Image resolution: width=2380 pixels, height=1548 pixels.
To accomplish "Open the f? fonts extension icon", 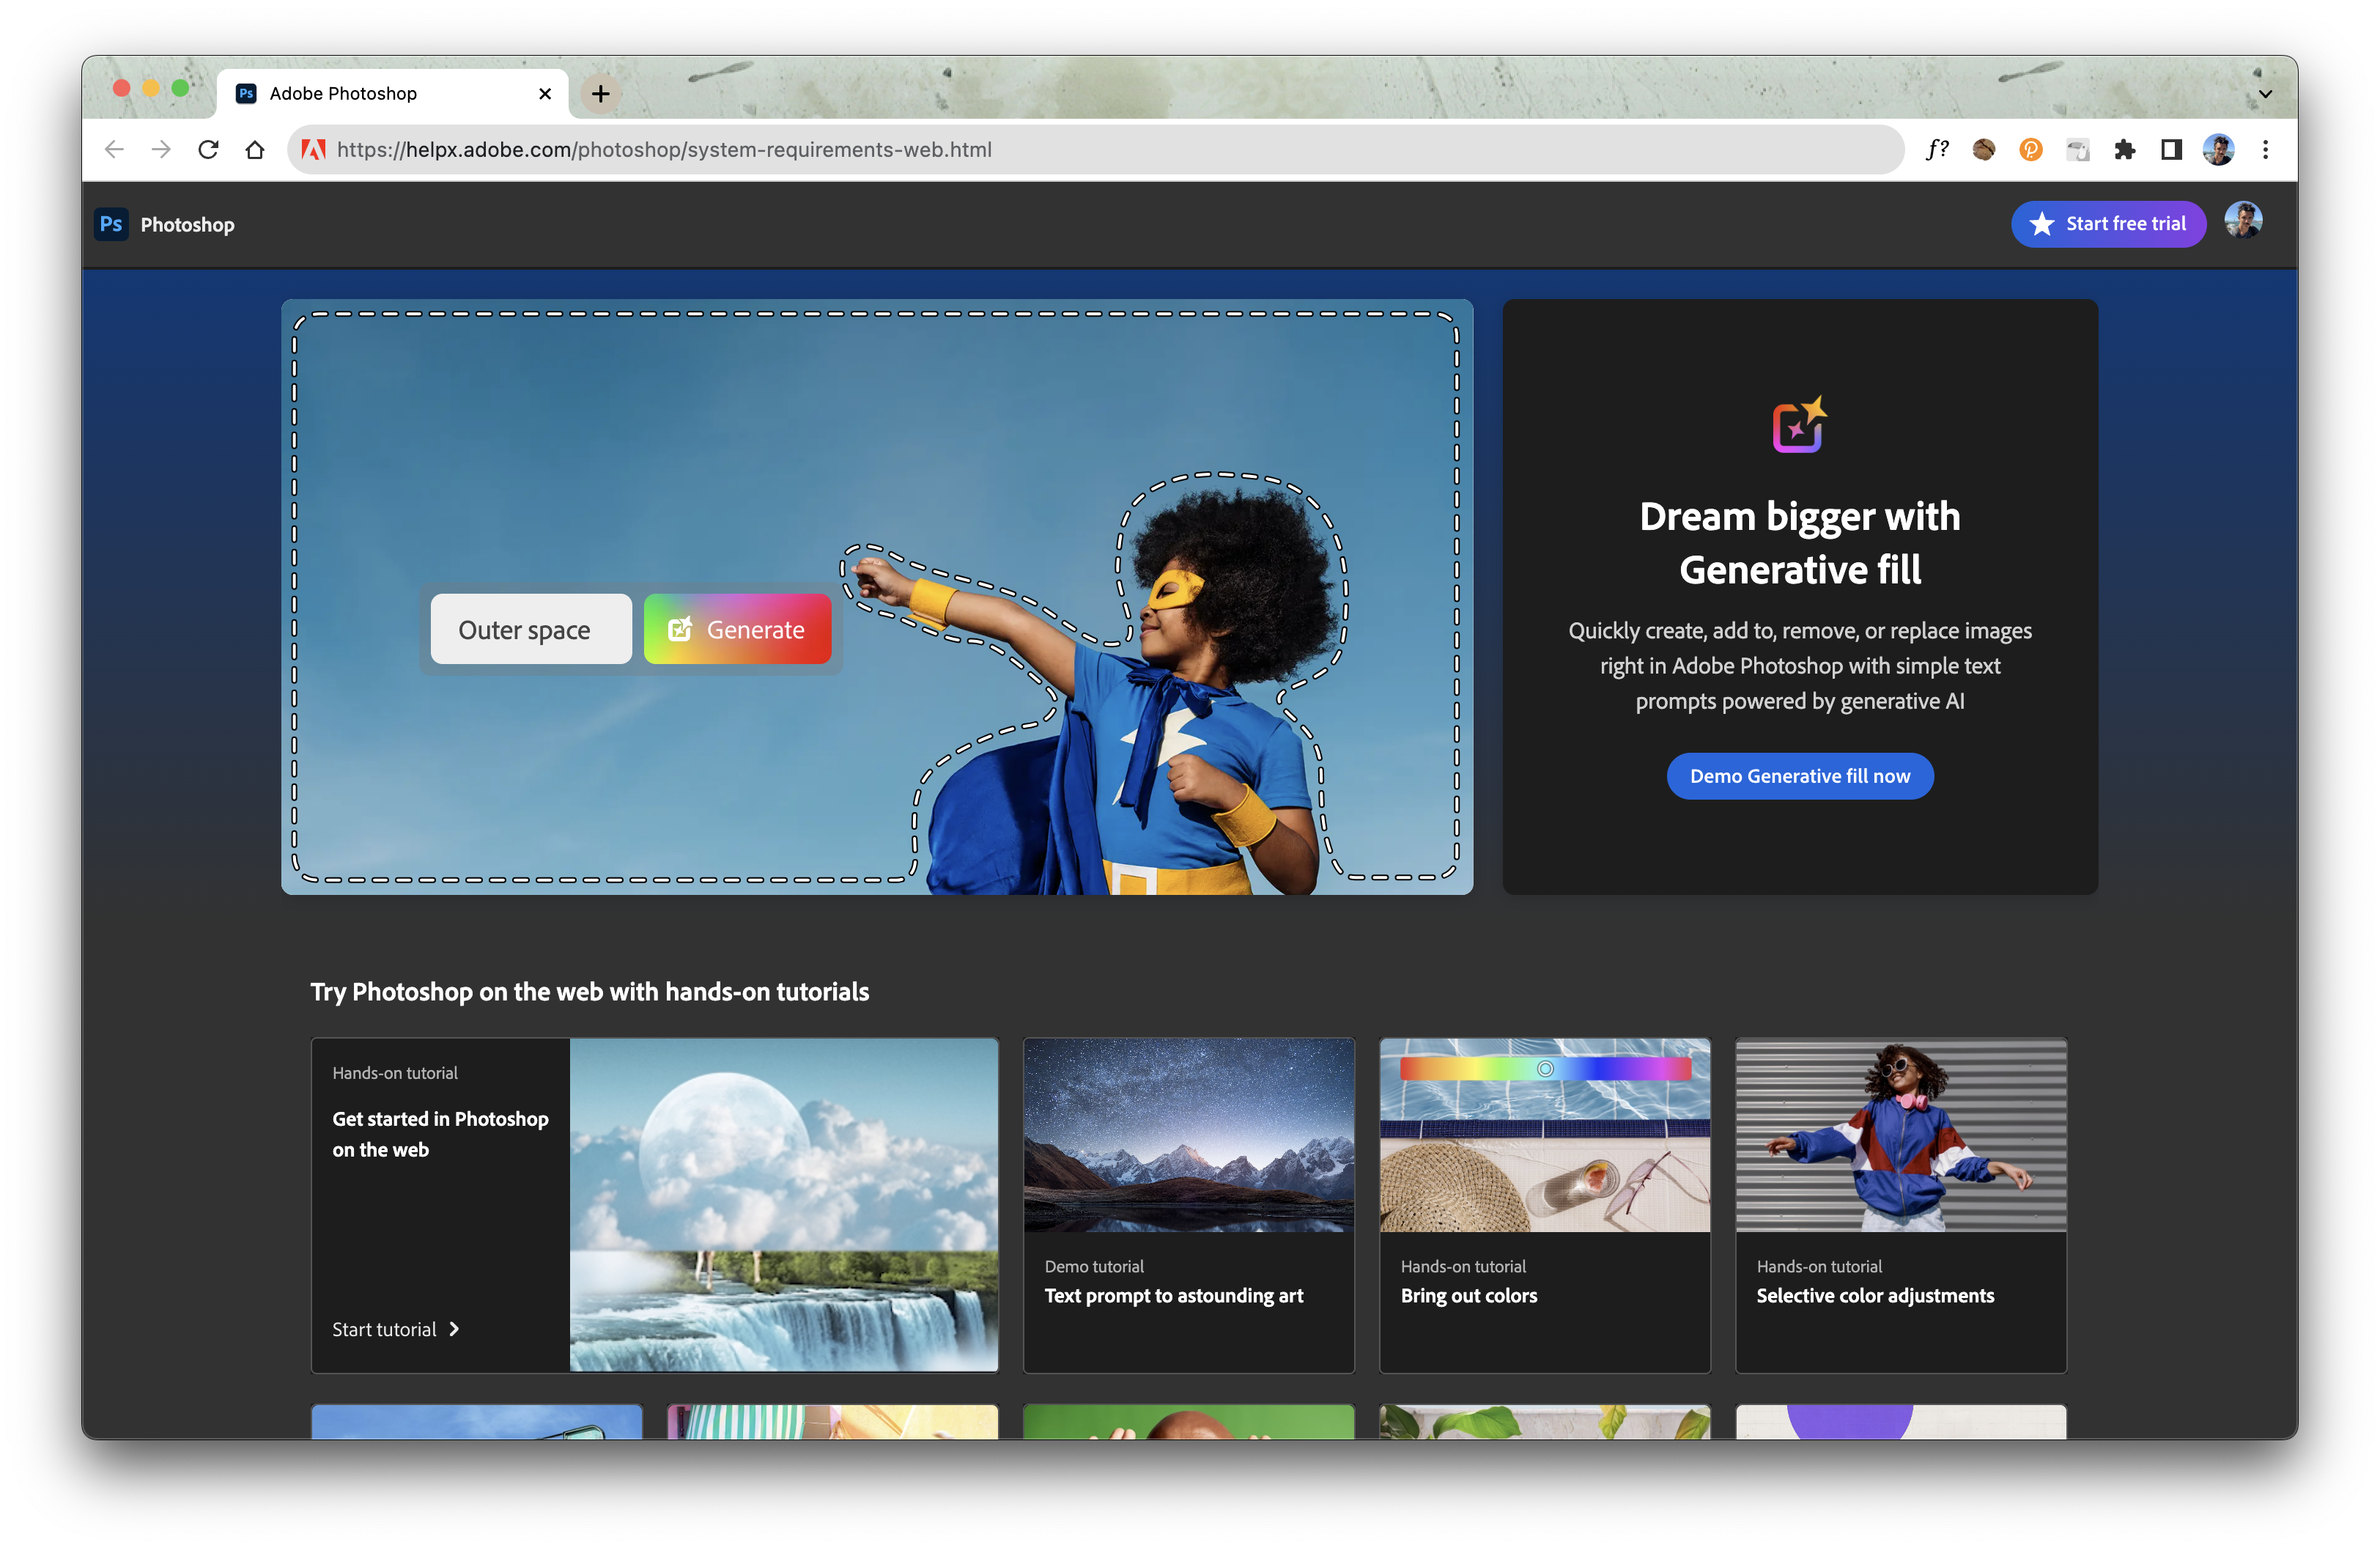I will pos(1937,150).
